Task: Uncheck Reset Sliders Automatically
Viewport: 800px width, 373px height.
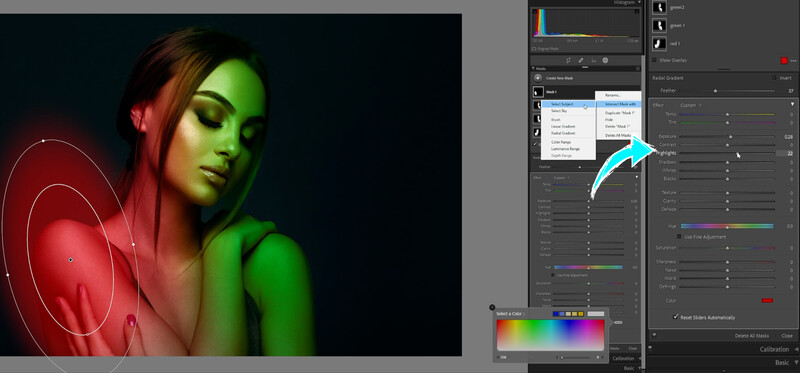Action: 676,317
